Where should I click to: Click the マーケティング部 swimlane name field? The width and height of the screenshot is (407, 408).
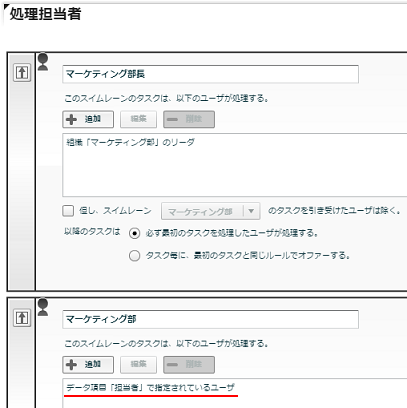click(210, 319)
